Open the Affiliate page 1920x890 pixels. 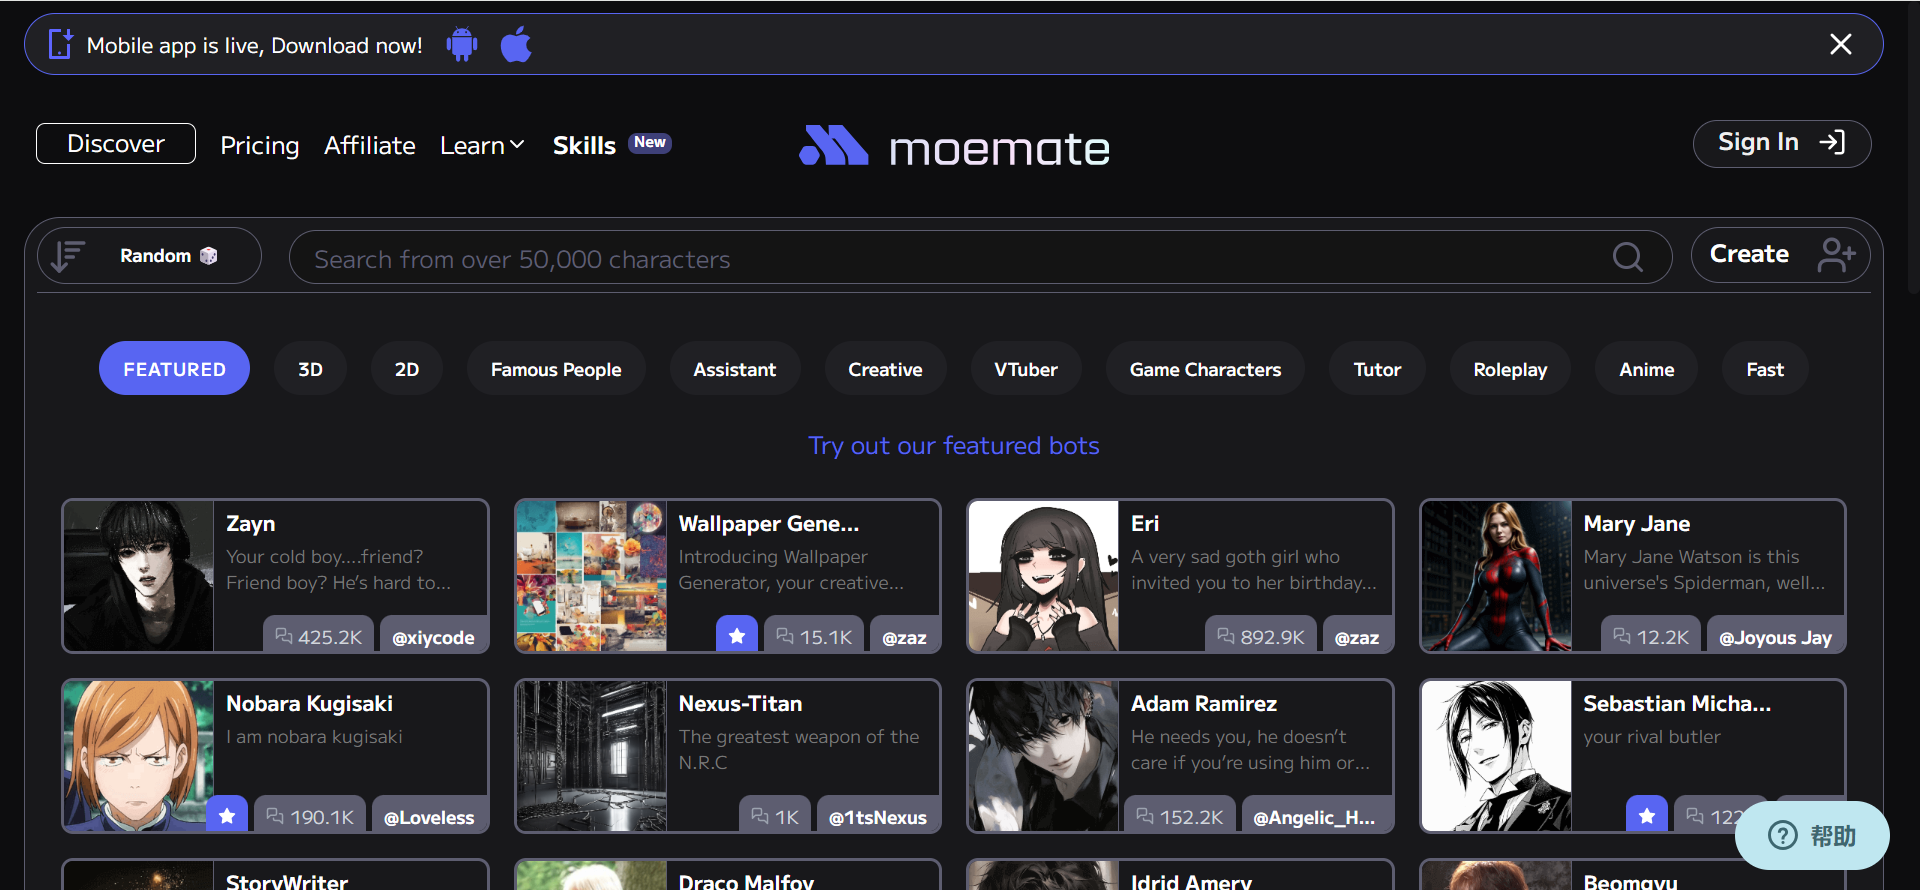[370, 145]
